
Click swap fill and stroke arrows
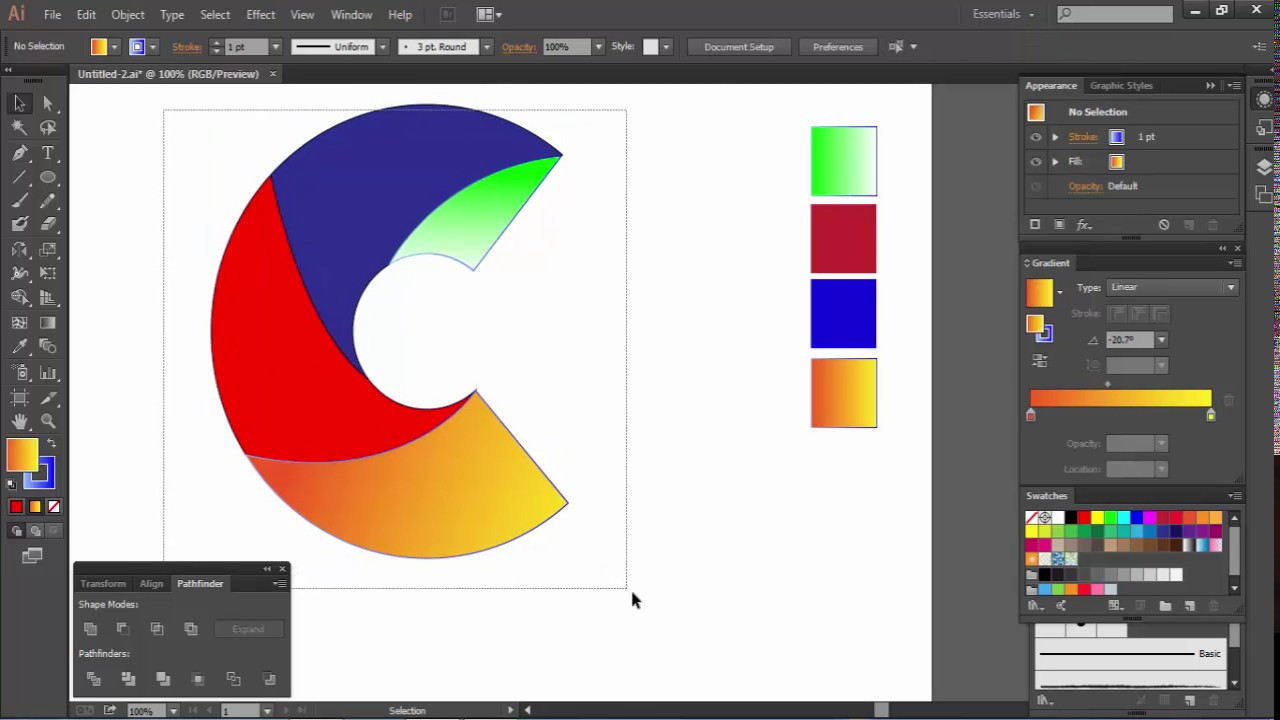coord(51,443)
